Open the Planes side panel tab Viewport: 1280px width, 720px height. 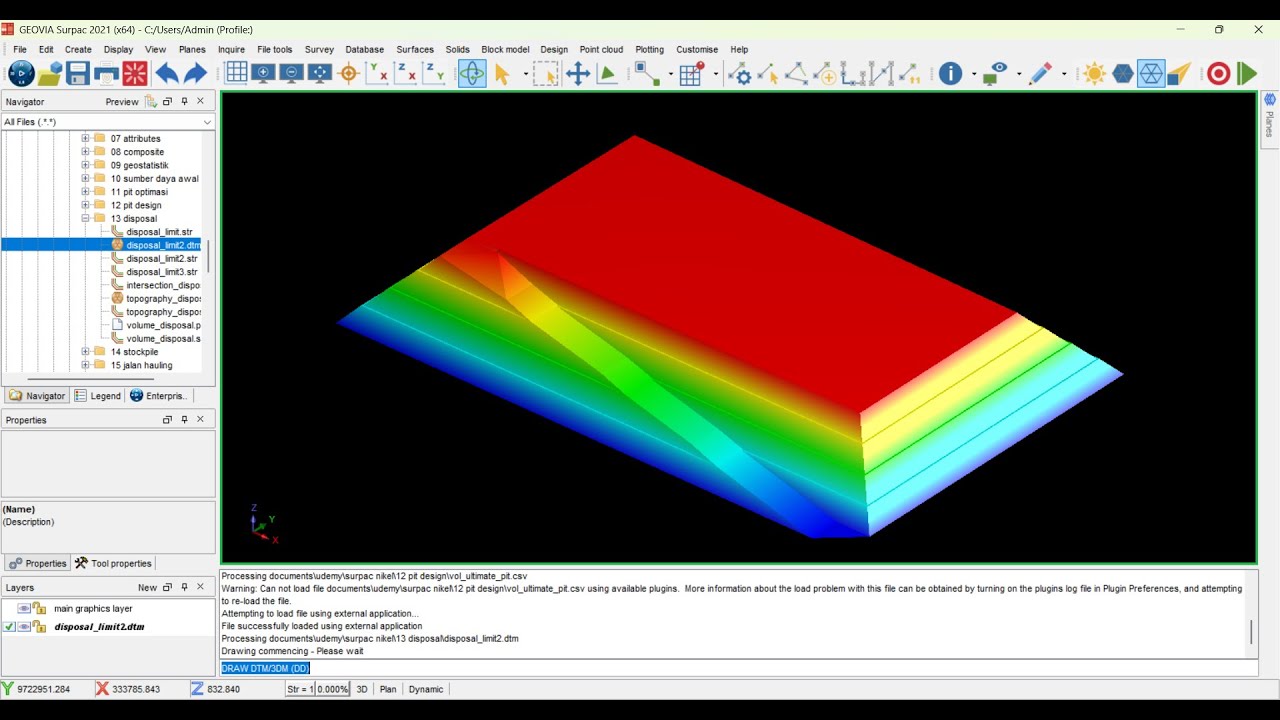coord(1270,118)
